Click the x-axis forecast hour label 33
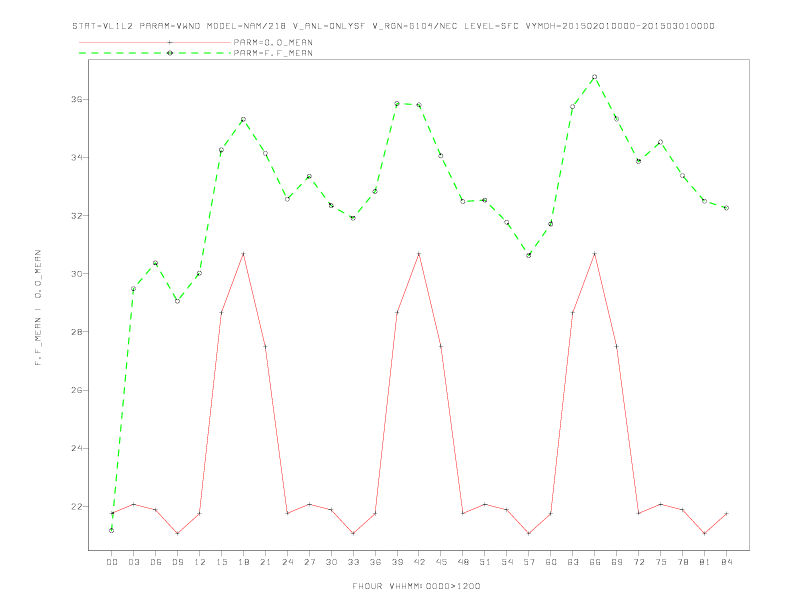792x612 pixels. click(x=353, y=562)
